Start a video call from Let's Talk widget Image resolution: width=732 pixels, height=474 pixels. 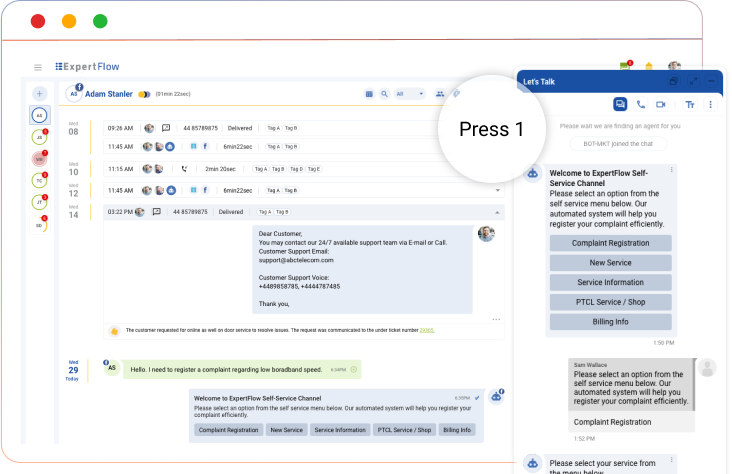(x=661, y=105)
